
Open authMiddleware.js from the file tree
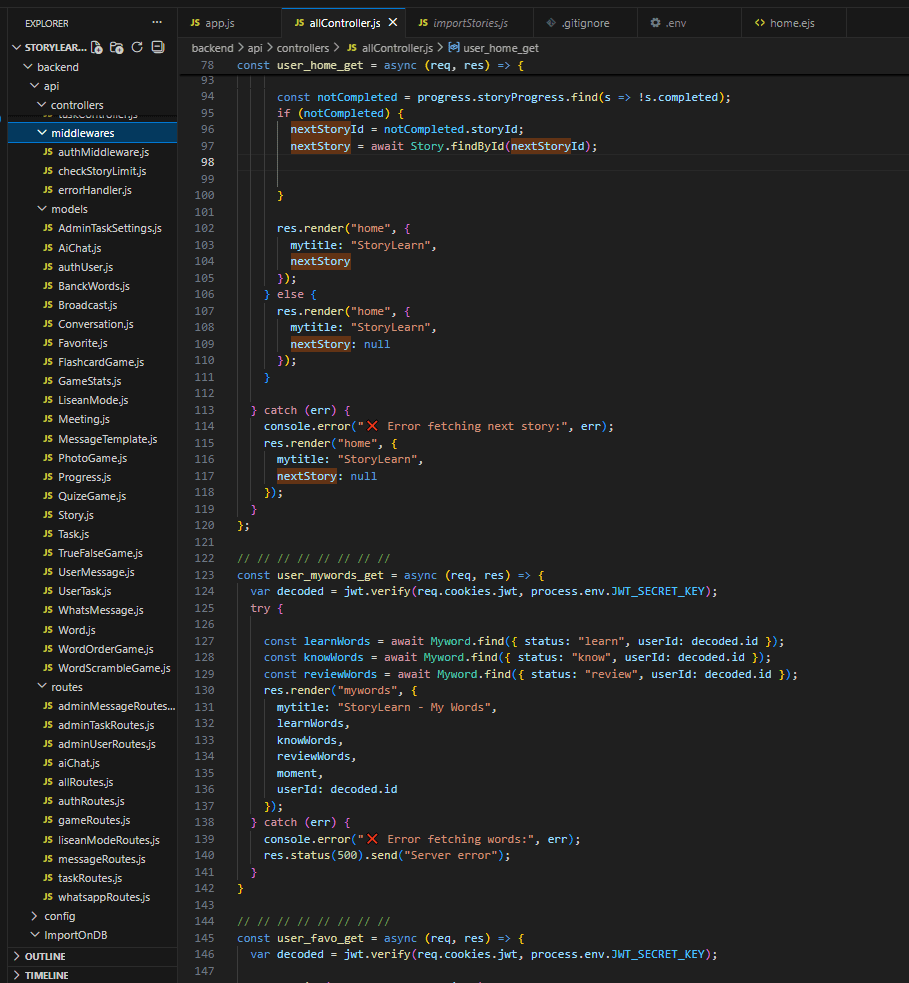[x=103, y=152]
